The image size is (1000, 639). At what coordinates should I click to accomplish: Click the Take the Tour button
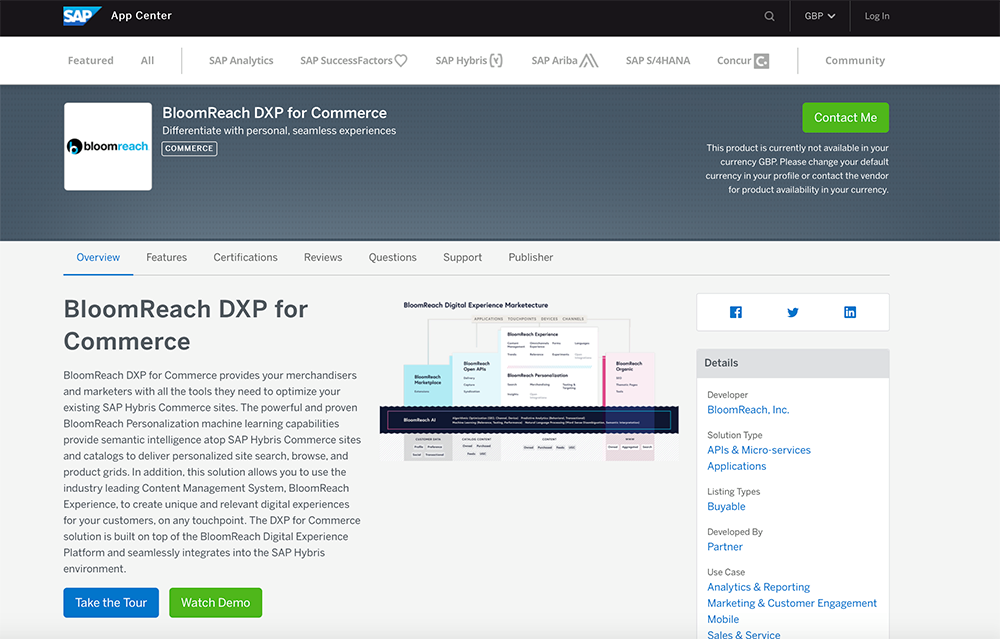pyautogui.click(x=111, y=603)
